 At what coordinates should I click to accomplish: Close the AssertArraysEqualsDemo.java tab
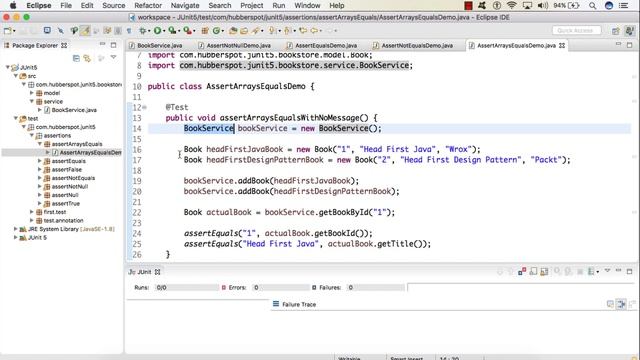pos(562,45)
